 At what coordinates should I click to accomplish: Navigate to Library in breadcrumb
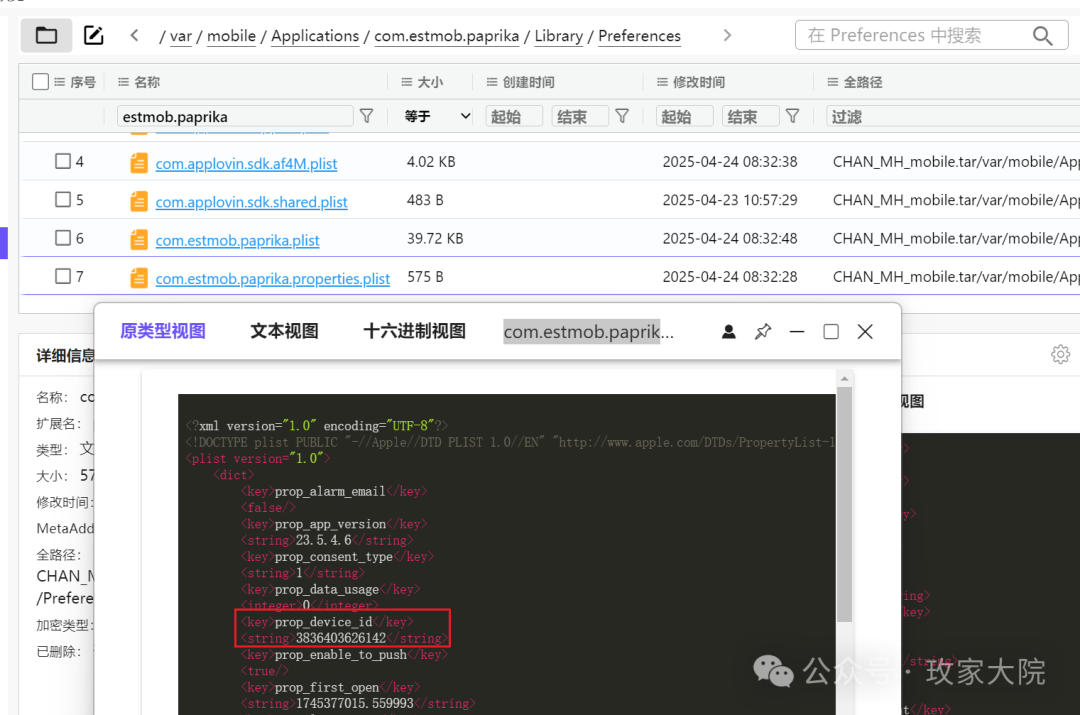coord(559,36)
